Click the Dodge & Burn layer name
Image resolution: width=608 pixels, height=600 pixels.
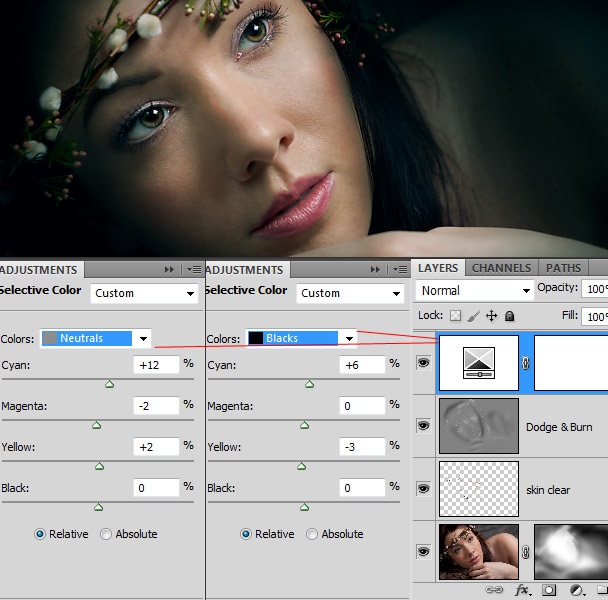coord(559,427)
